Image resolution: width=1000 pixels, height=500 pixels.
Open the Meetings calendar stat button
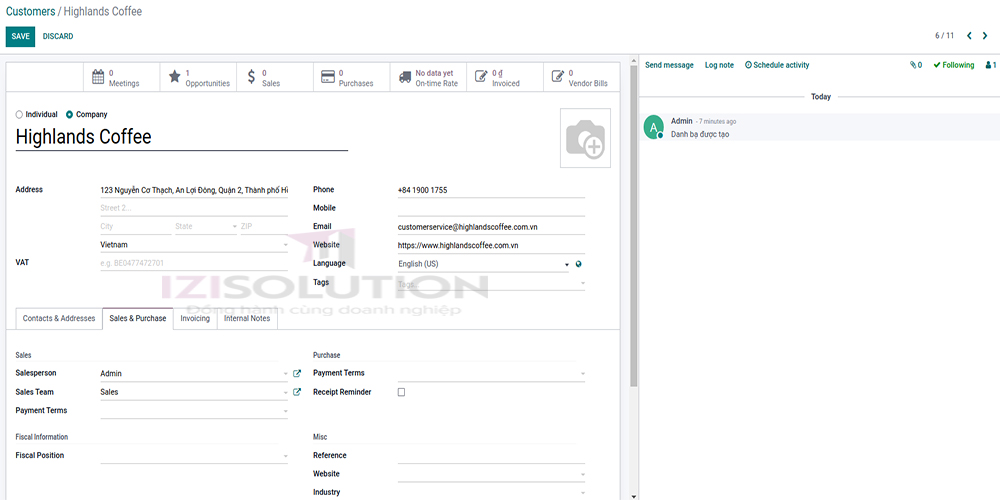[x=121, y=77]
